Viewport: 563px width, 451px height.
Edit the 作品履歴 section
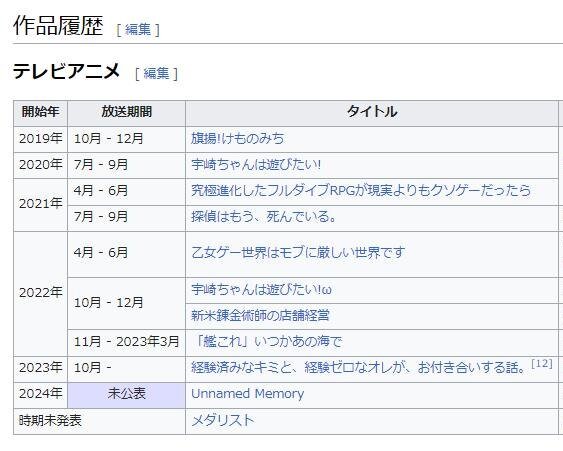point(138,30)
